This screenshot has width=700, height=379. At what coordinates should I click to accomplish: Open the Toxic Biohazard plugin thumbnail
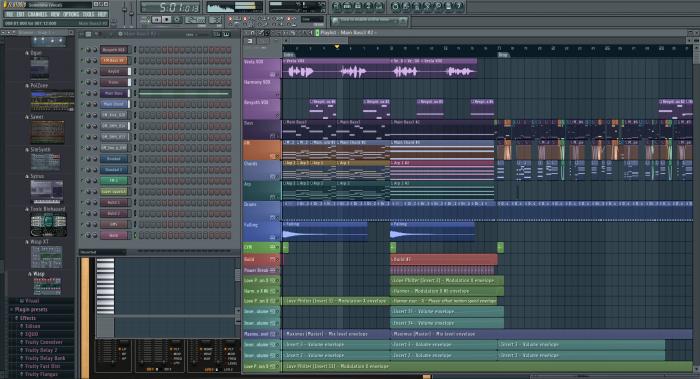[x=48, y=225]
